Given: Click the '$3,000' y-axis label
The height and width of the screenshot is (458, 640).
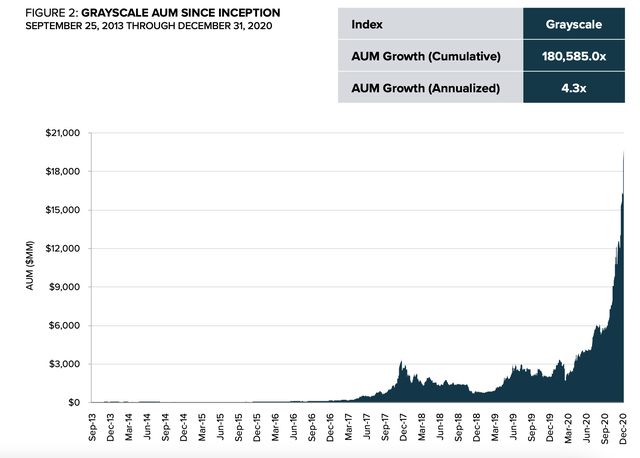Looking at the screenshot, I should point(64,364).
